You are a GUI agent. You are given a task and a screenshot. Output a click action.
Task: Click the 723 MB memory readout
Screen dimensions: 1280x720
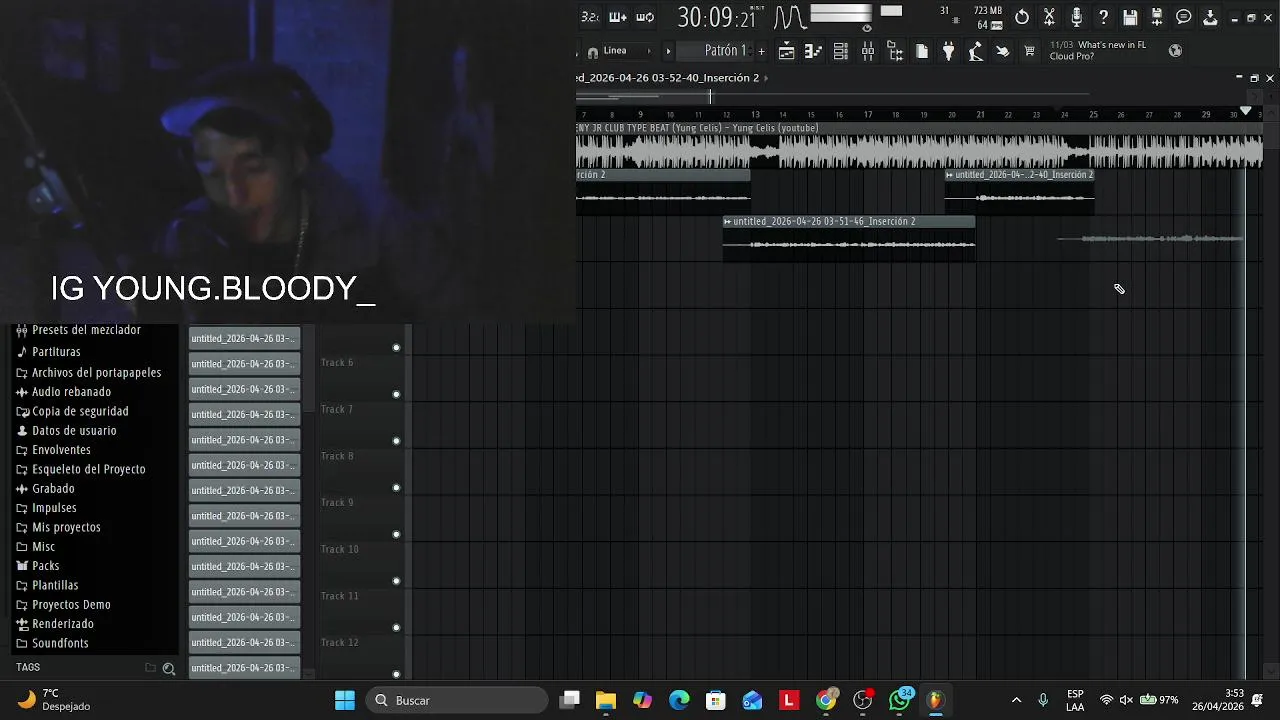pos(987,11)
